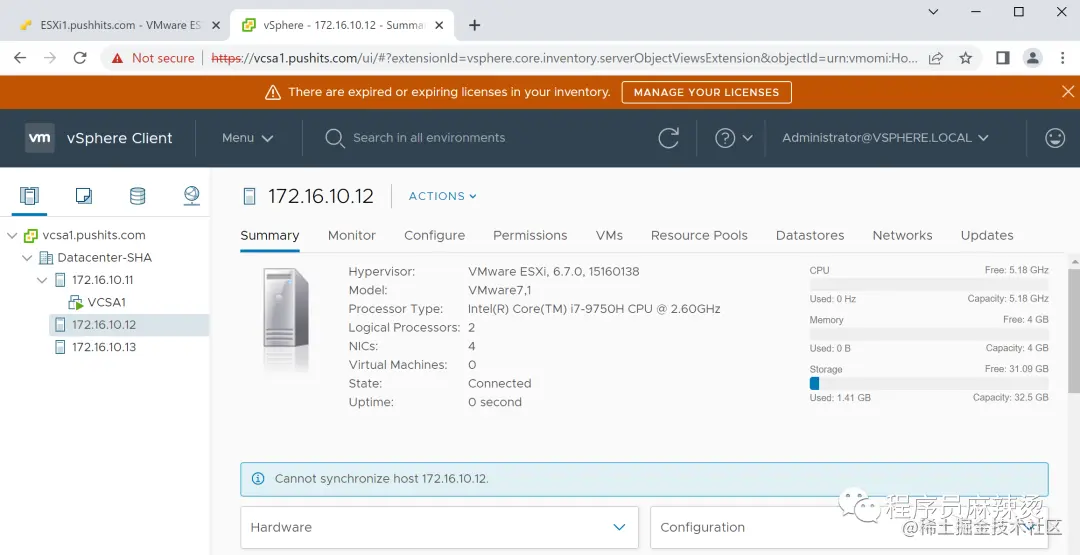Screen dimensions: 1080x555
Task: Click the MANAGE YOUR LICENSES button
Action: [706, 92]
